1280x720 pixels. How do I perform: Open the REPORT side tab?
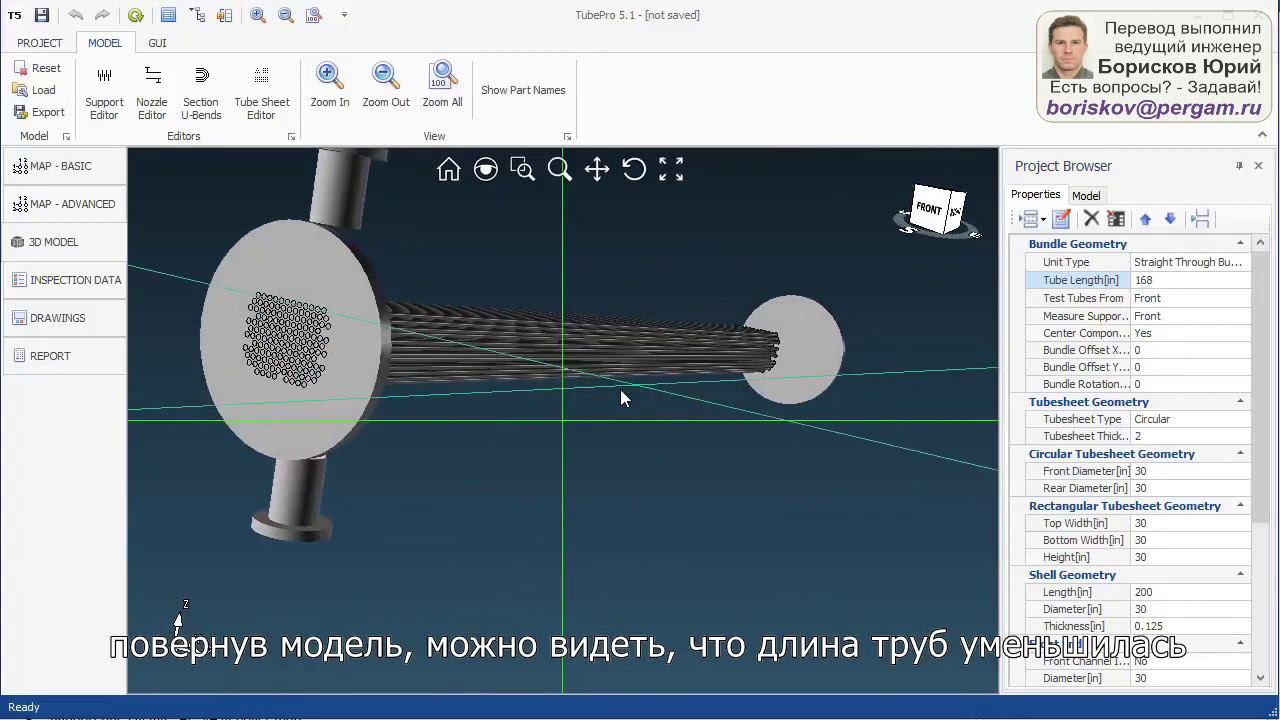[64, 356]
